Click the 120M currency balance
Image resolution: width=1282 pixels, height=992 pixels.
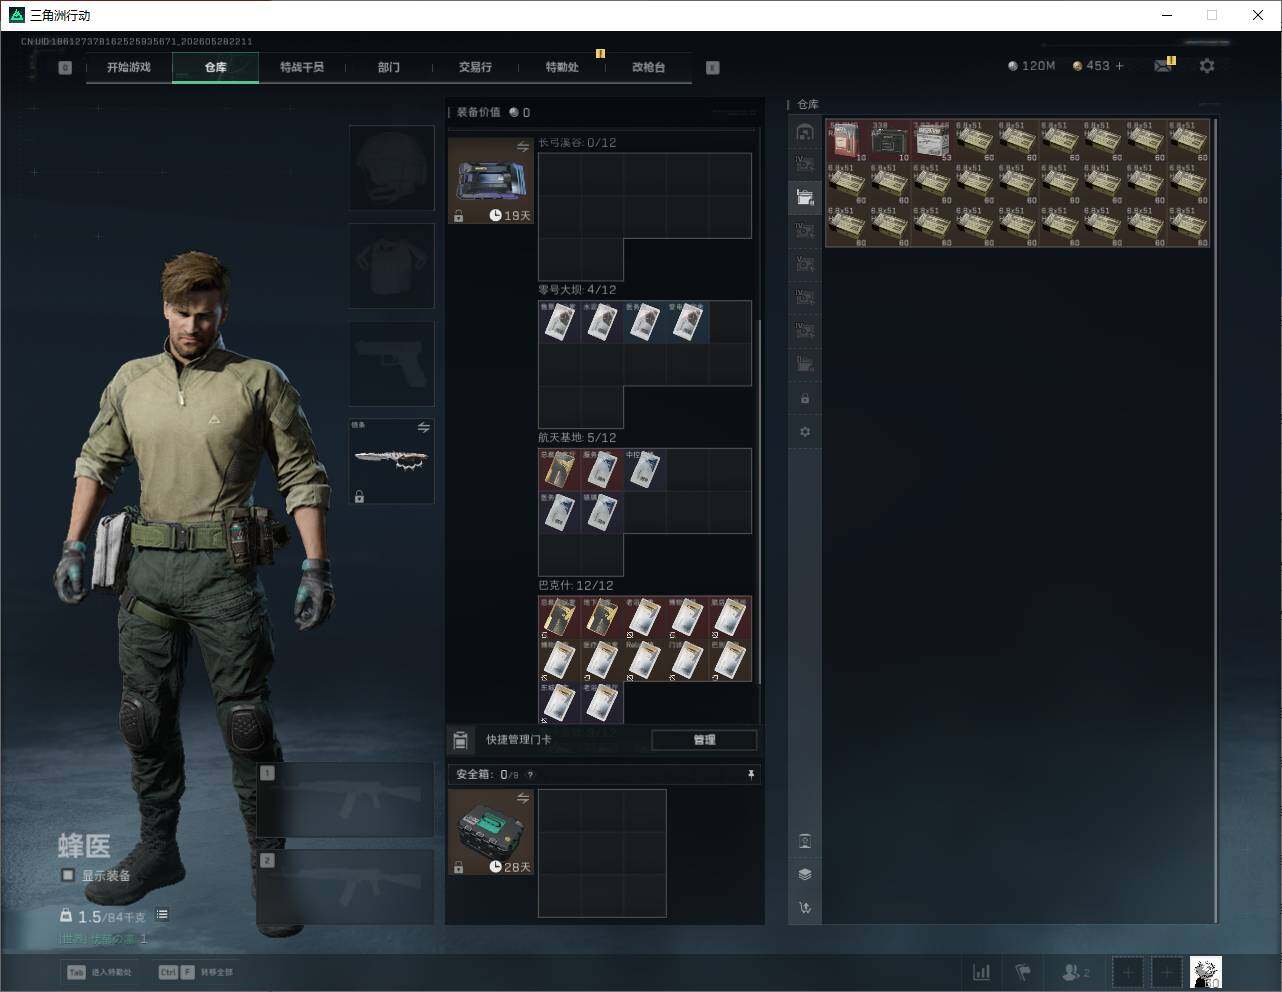pos(1031,66)
